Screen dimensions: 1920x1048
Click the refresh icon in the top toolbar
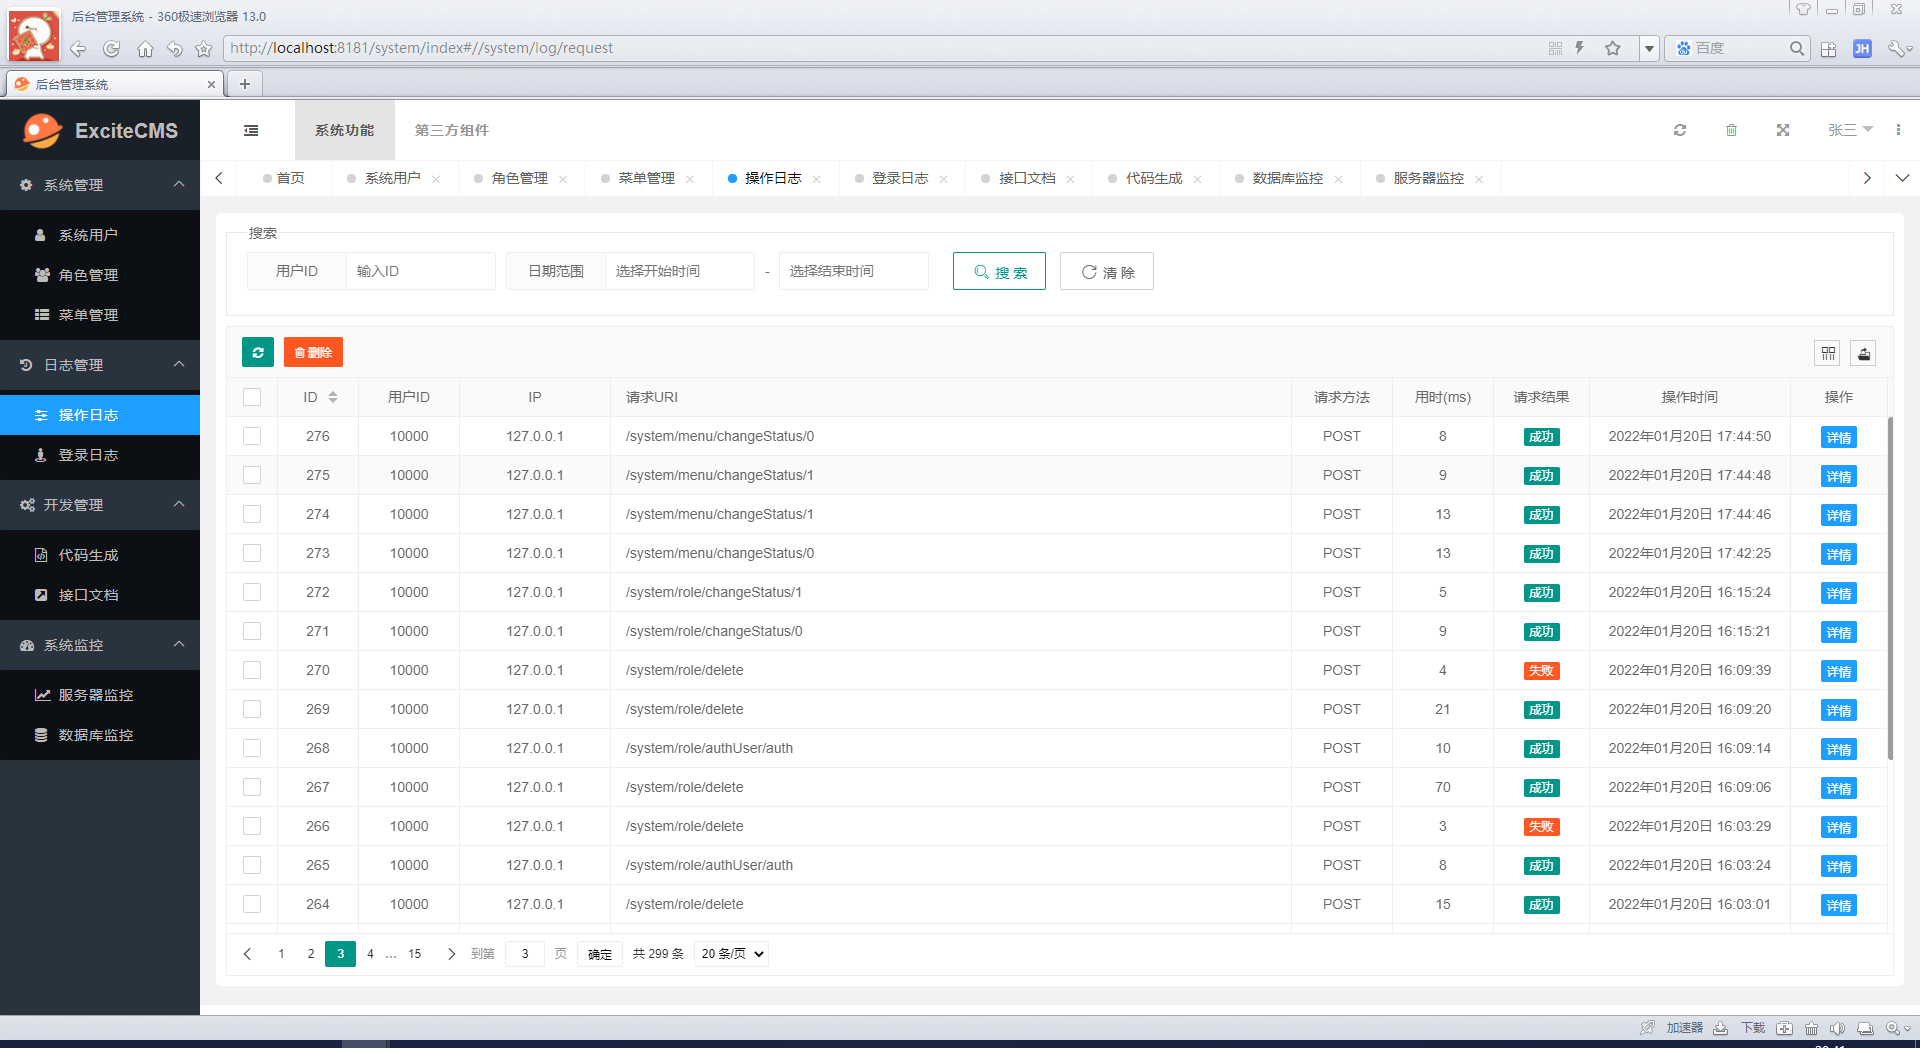(1680, 130)
